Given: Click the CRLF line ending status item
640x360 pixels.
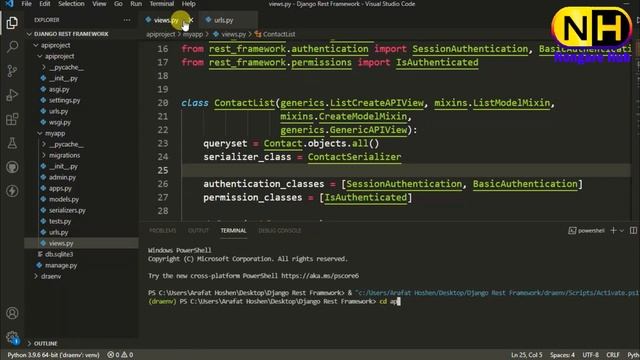Looking at the screenshot, I should (613, 355).
